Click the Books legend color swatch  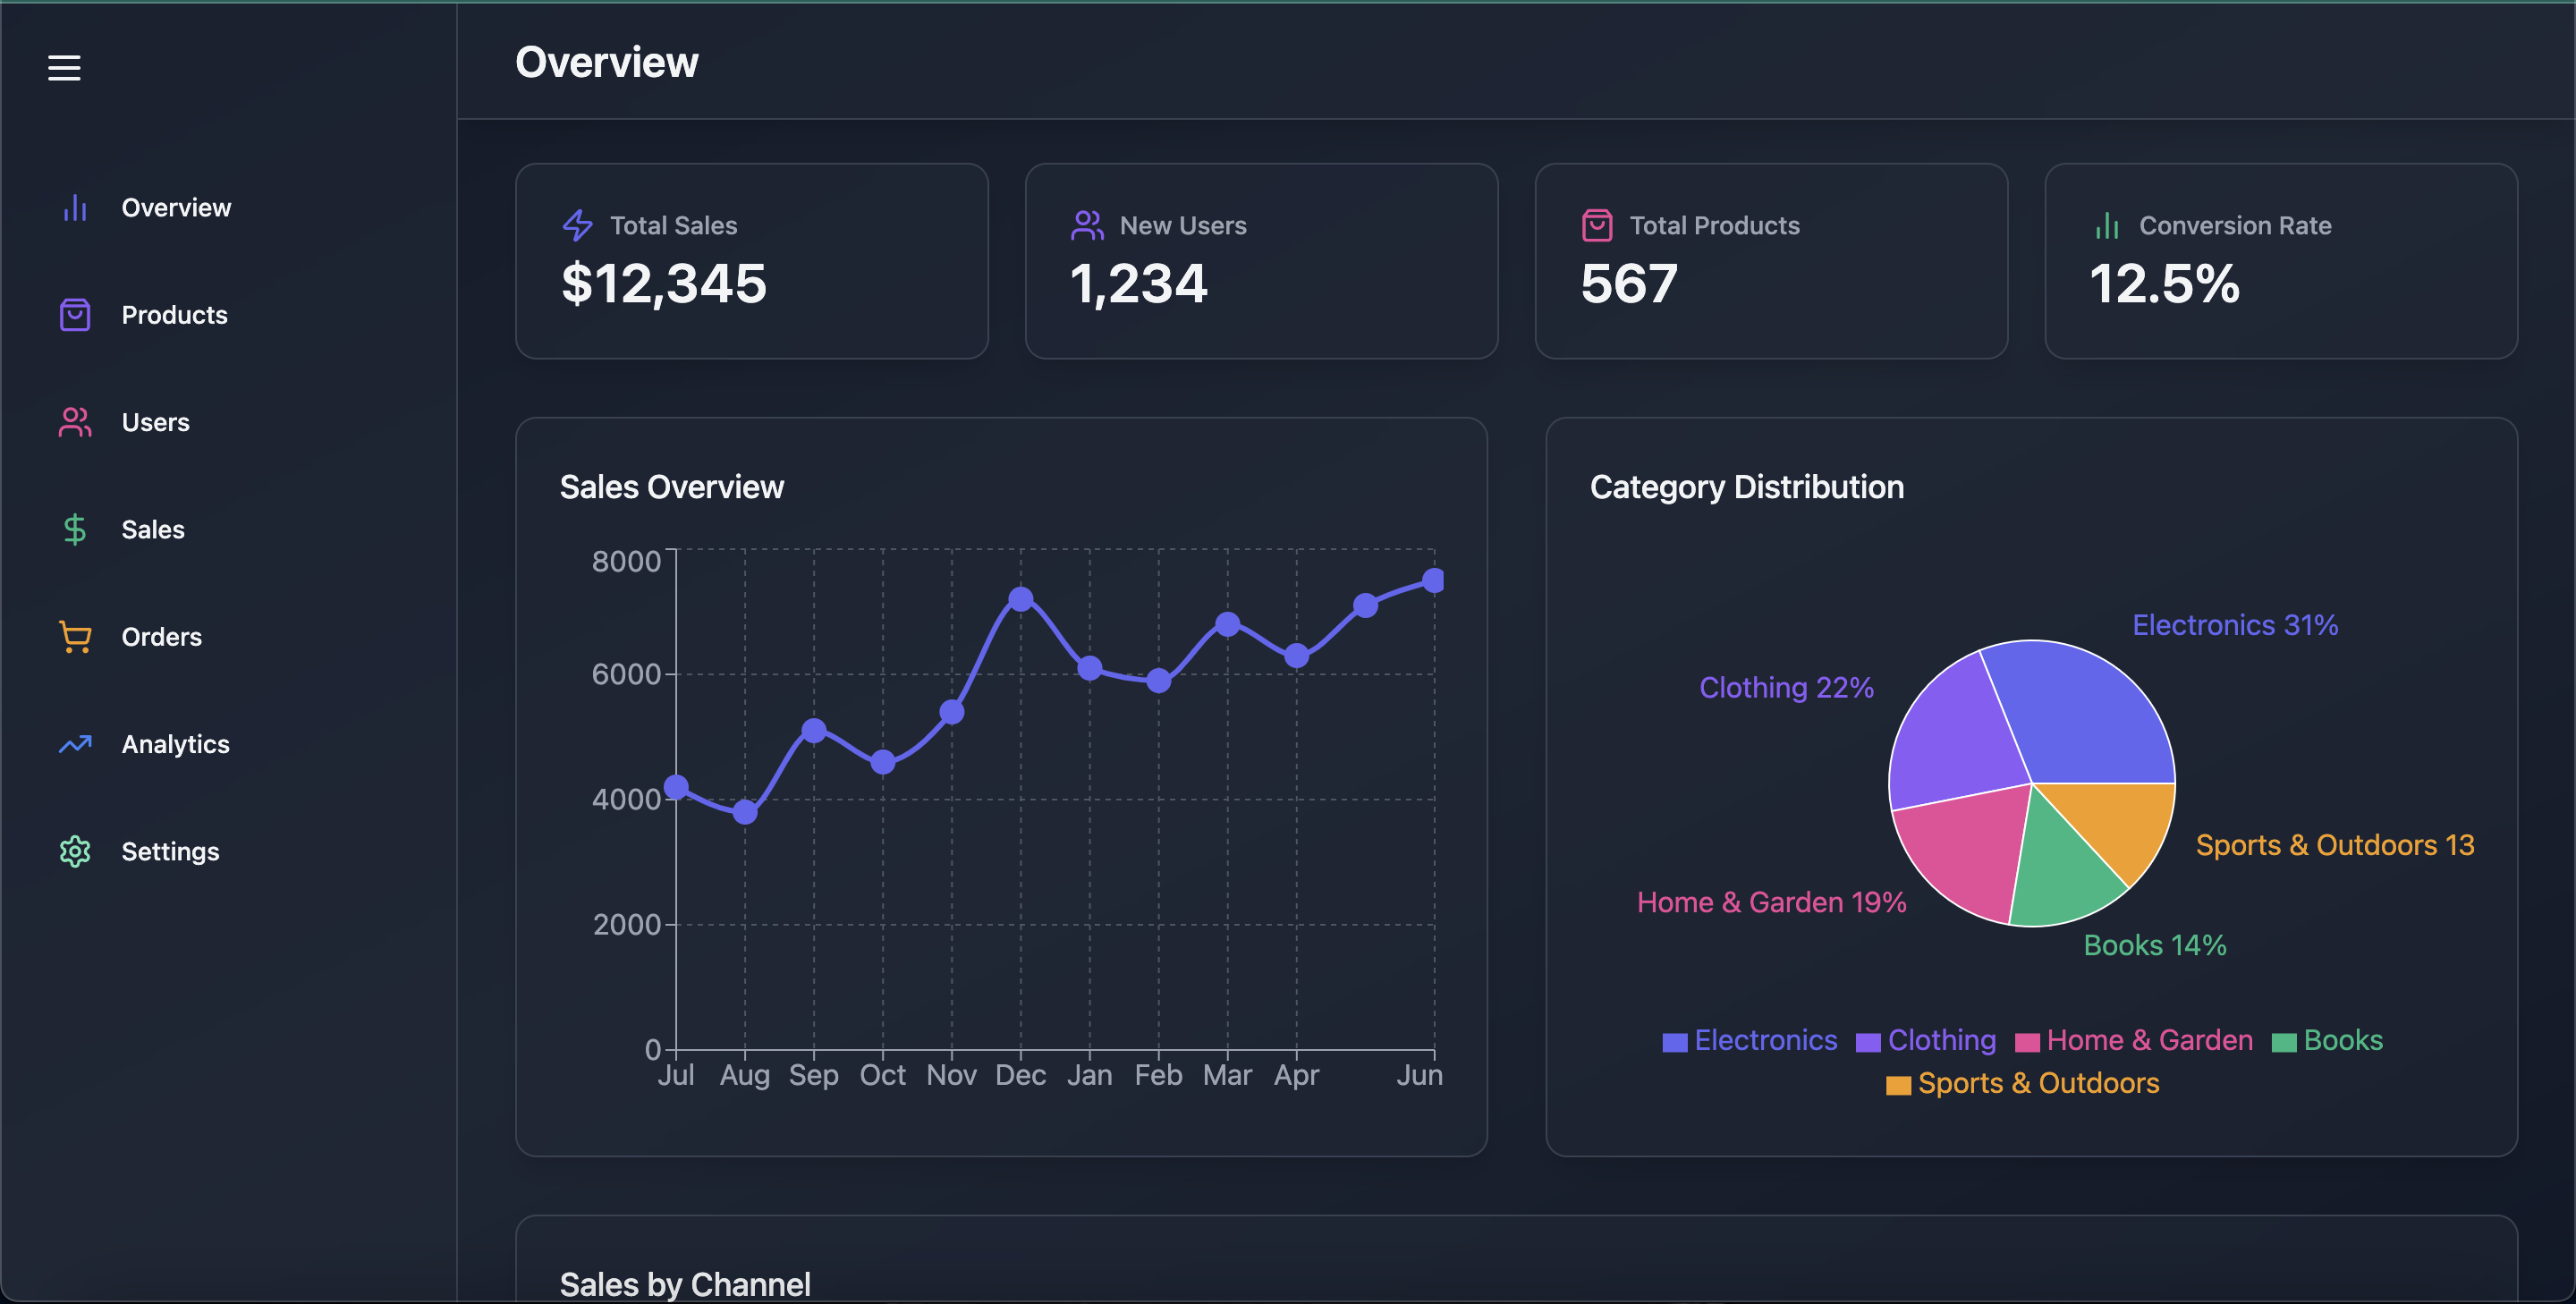click(x=2284, y=1042)
